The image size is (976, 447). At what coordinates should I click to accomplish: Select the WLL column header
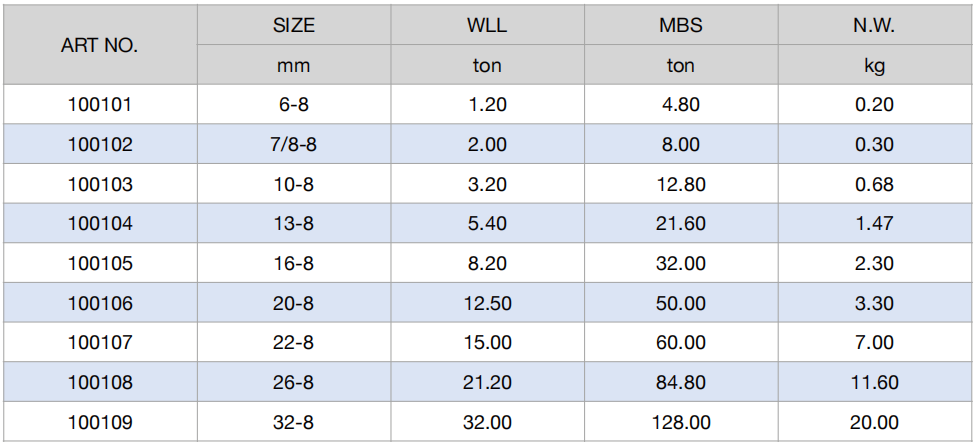coord(487,26)
